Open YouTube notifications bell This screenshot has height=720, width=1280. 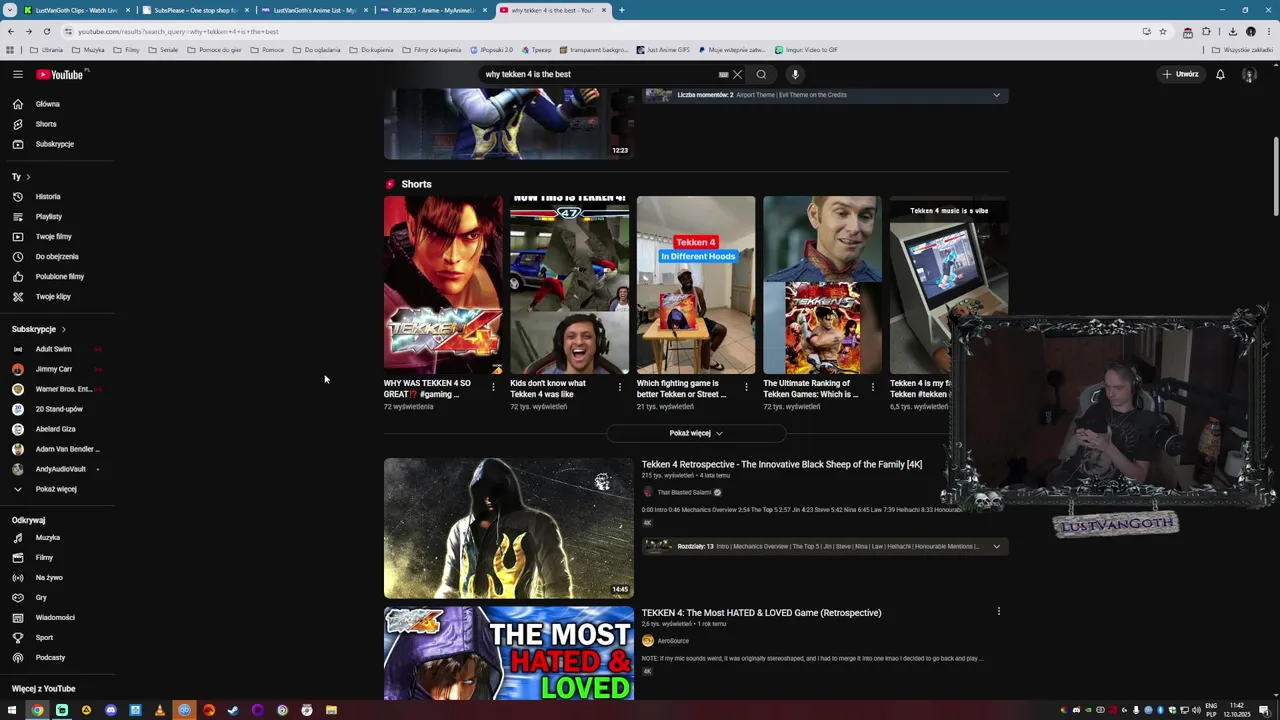[x=1220, y=74]
